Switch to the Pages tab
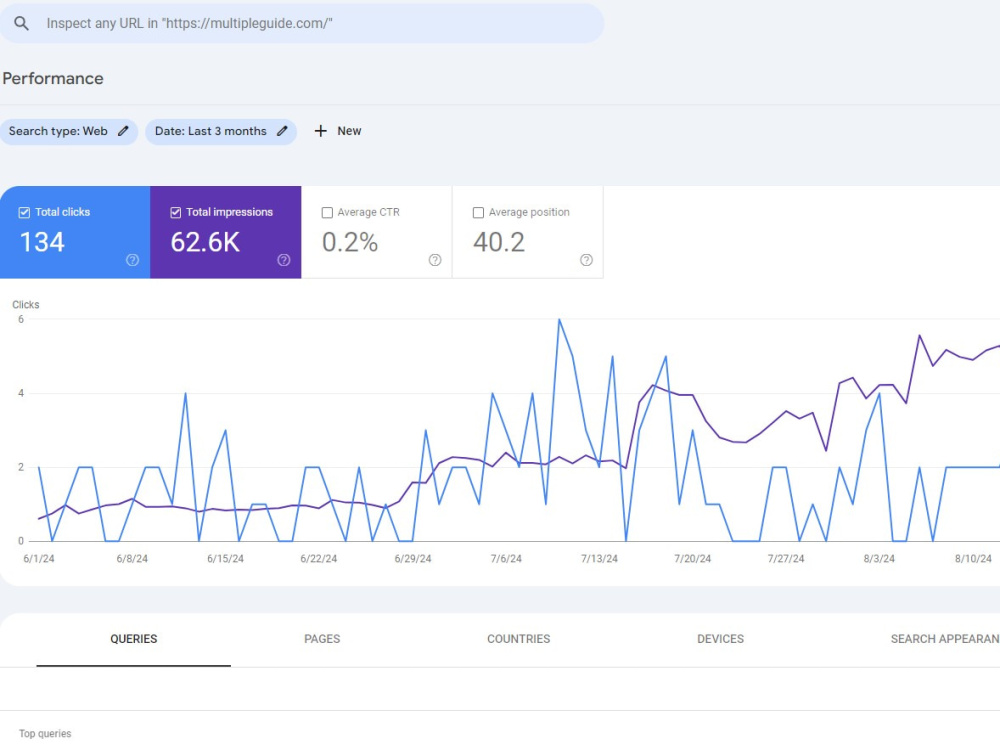The height and width of the screenshot is (750, 1000). click(322, 639)
